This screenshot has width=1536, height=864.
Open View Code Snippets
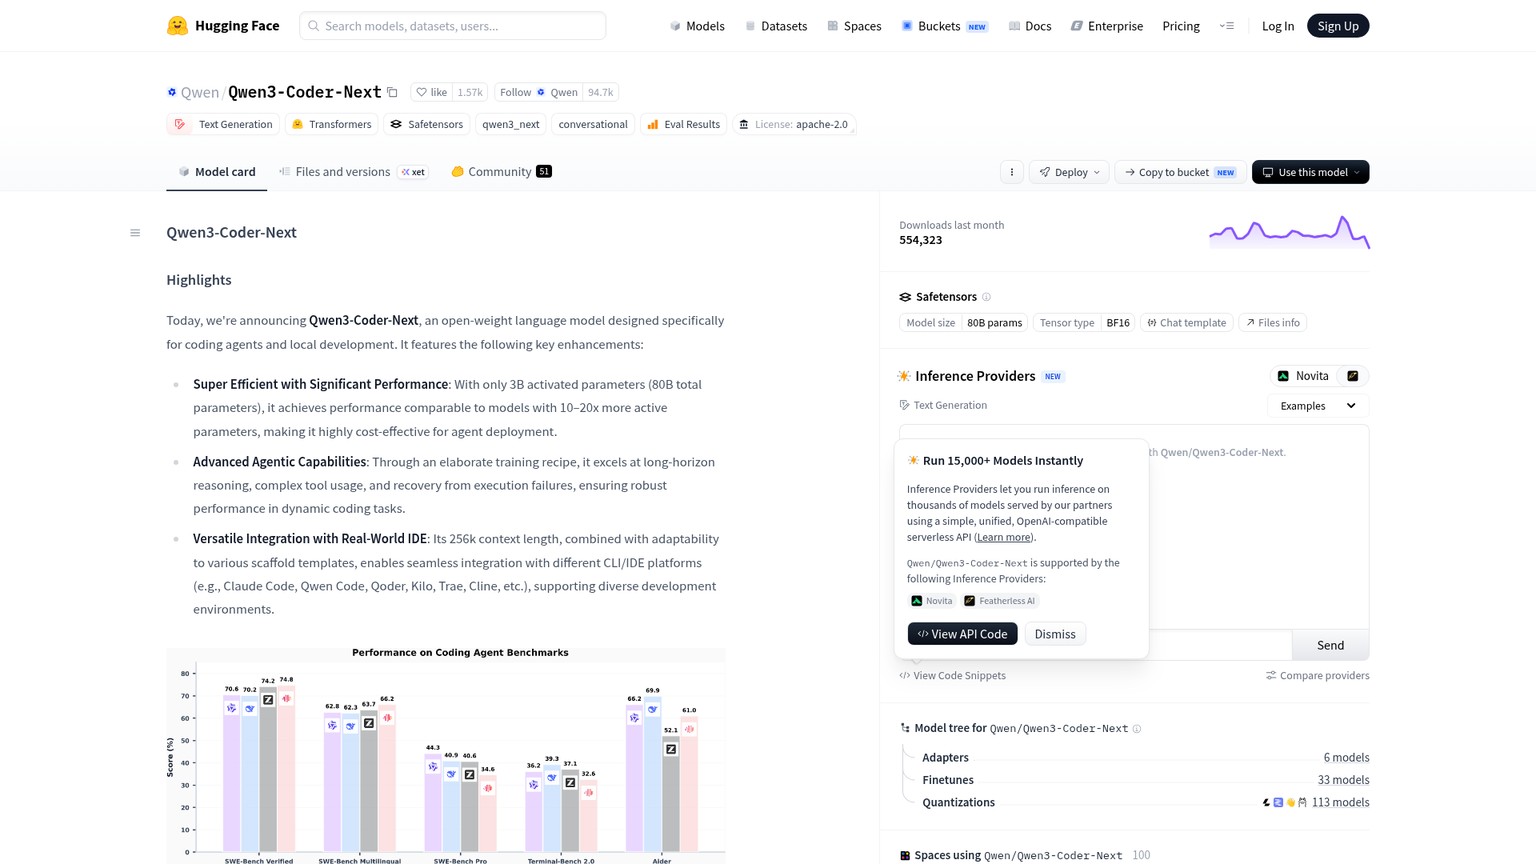(x=953, y=676)
